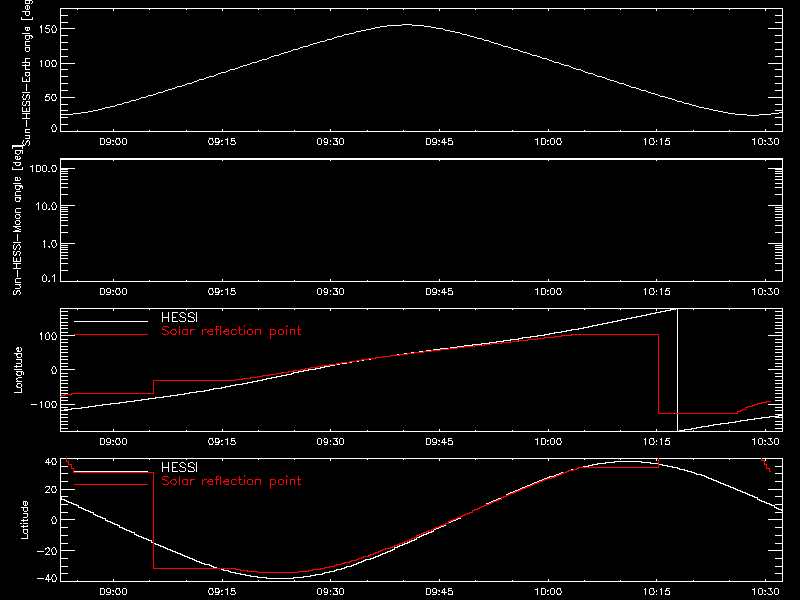This screenshot has width=800, height=600.
Task: Click the 100 tick label on Longitude axis
Action: tap(48, 336)
